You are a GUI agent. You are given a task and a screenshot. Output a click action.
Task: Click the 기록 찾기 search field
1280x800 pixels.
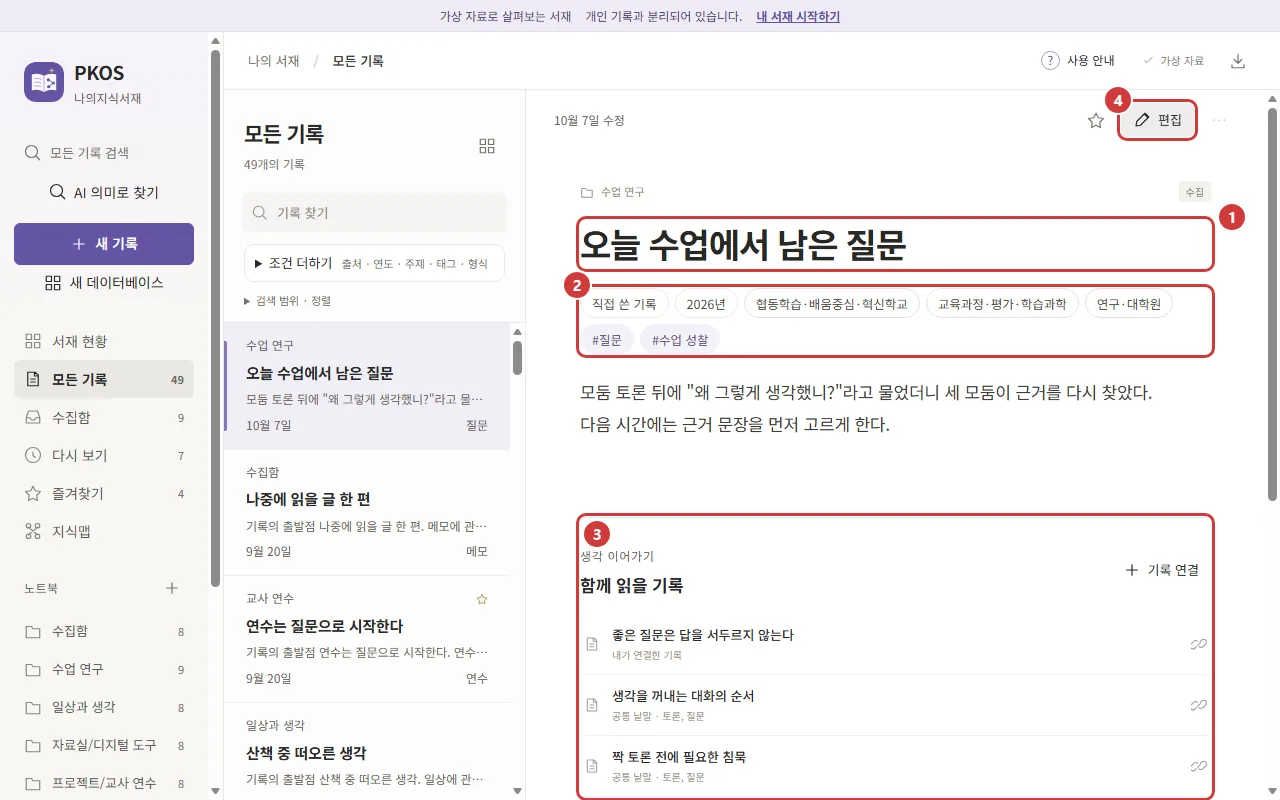click(374, 213)
